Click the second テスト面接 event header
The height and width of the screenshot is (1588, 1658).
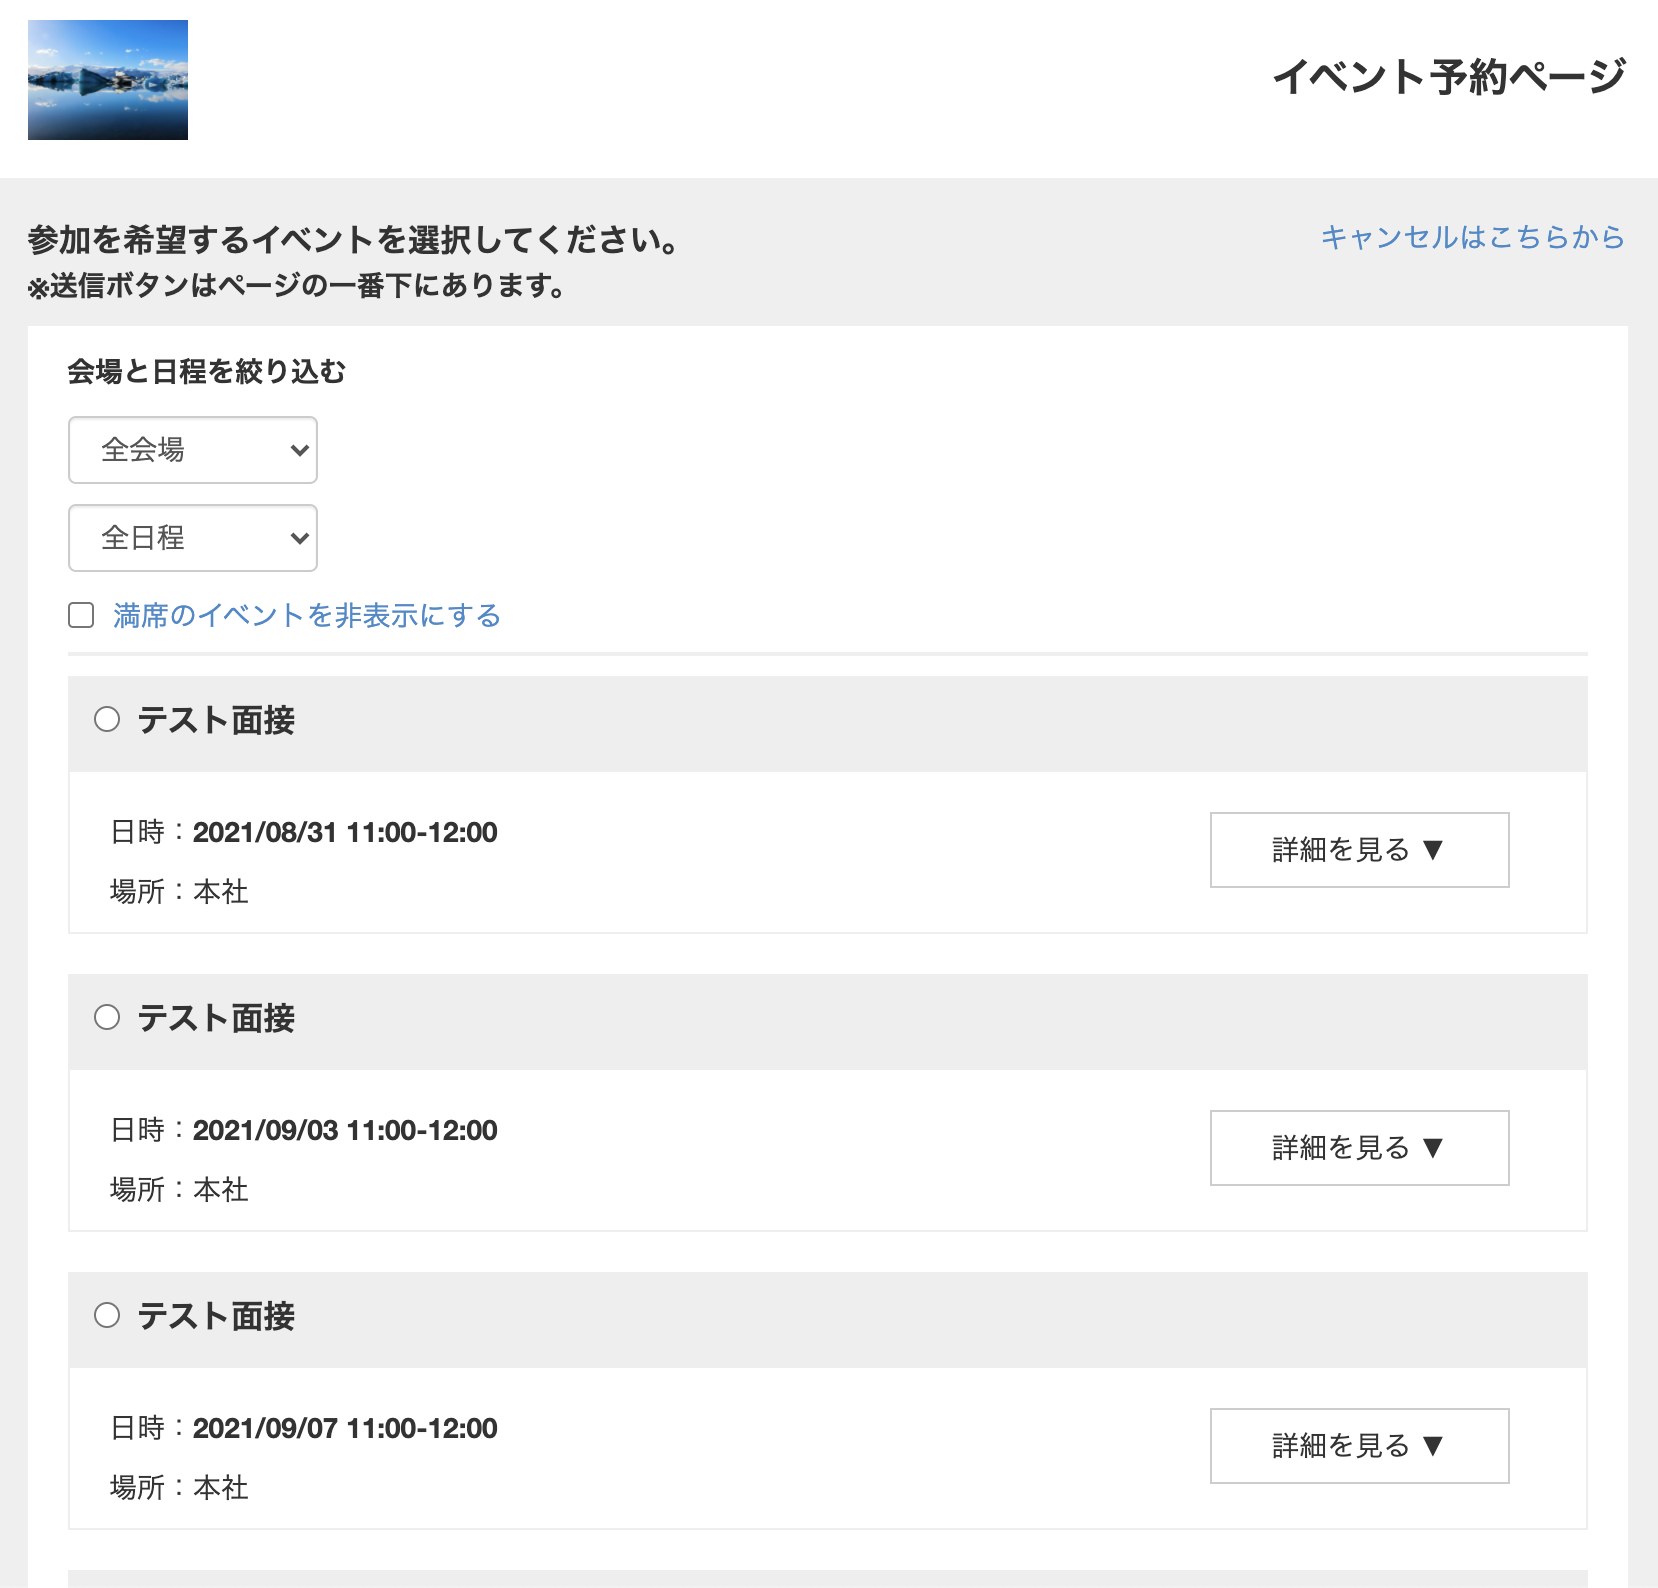216,1018
